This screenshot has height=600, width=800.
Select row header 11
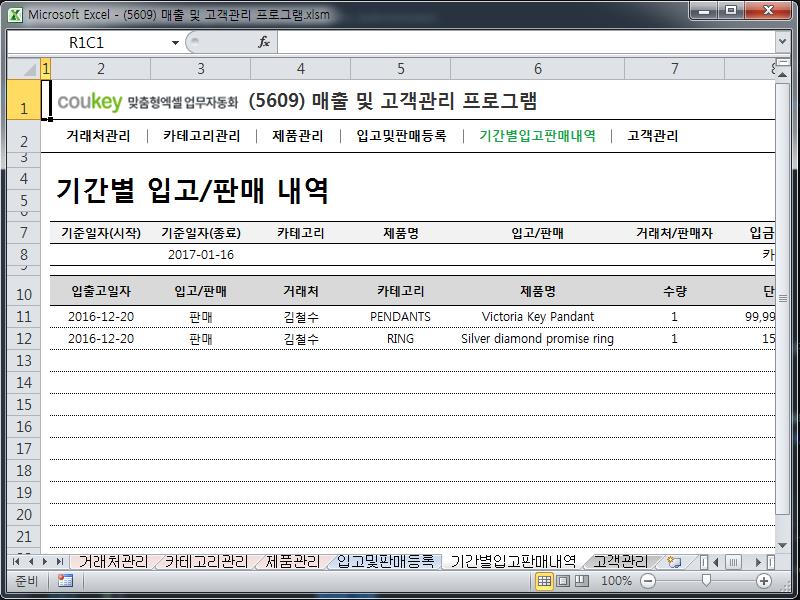coord(24,316)
